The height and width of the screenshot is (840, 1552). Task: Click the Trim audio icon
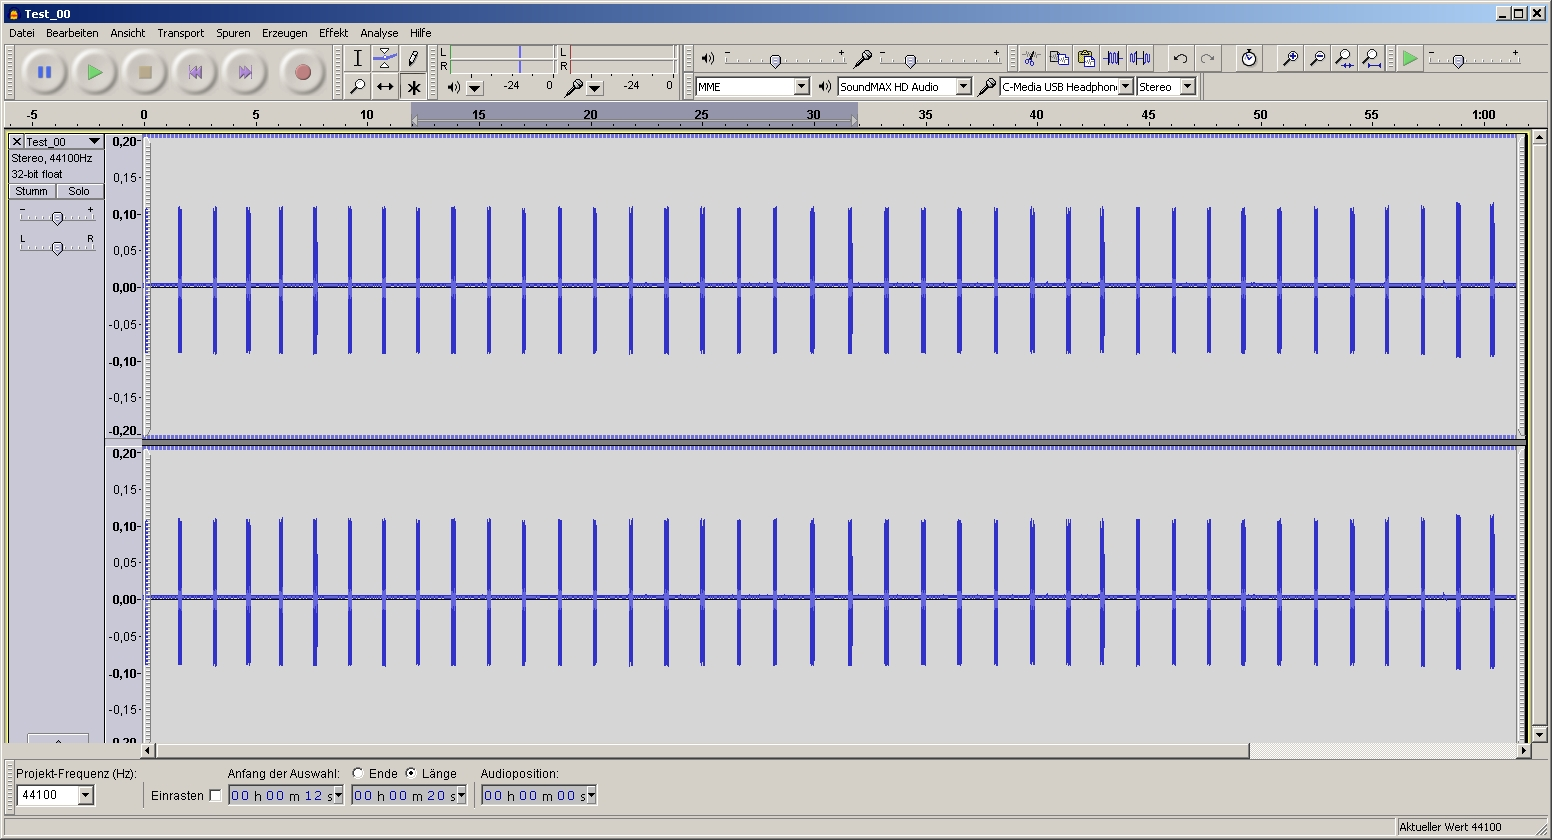[1113, 58]
